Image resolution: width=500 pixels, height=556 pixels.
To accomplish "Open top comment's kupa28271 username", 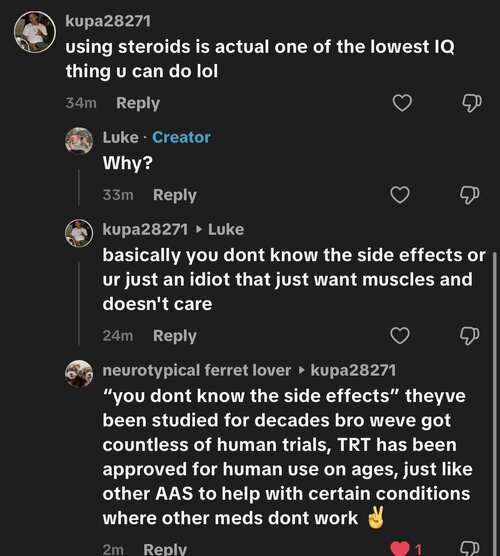I will pyautogui.click(x=108, y=21).
